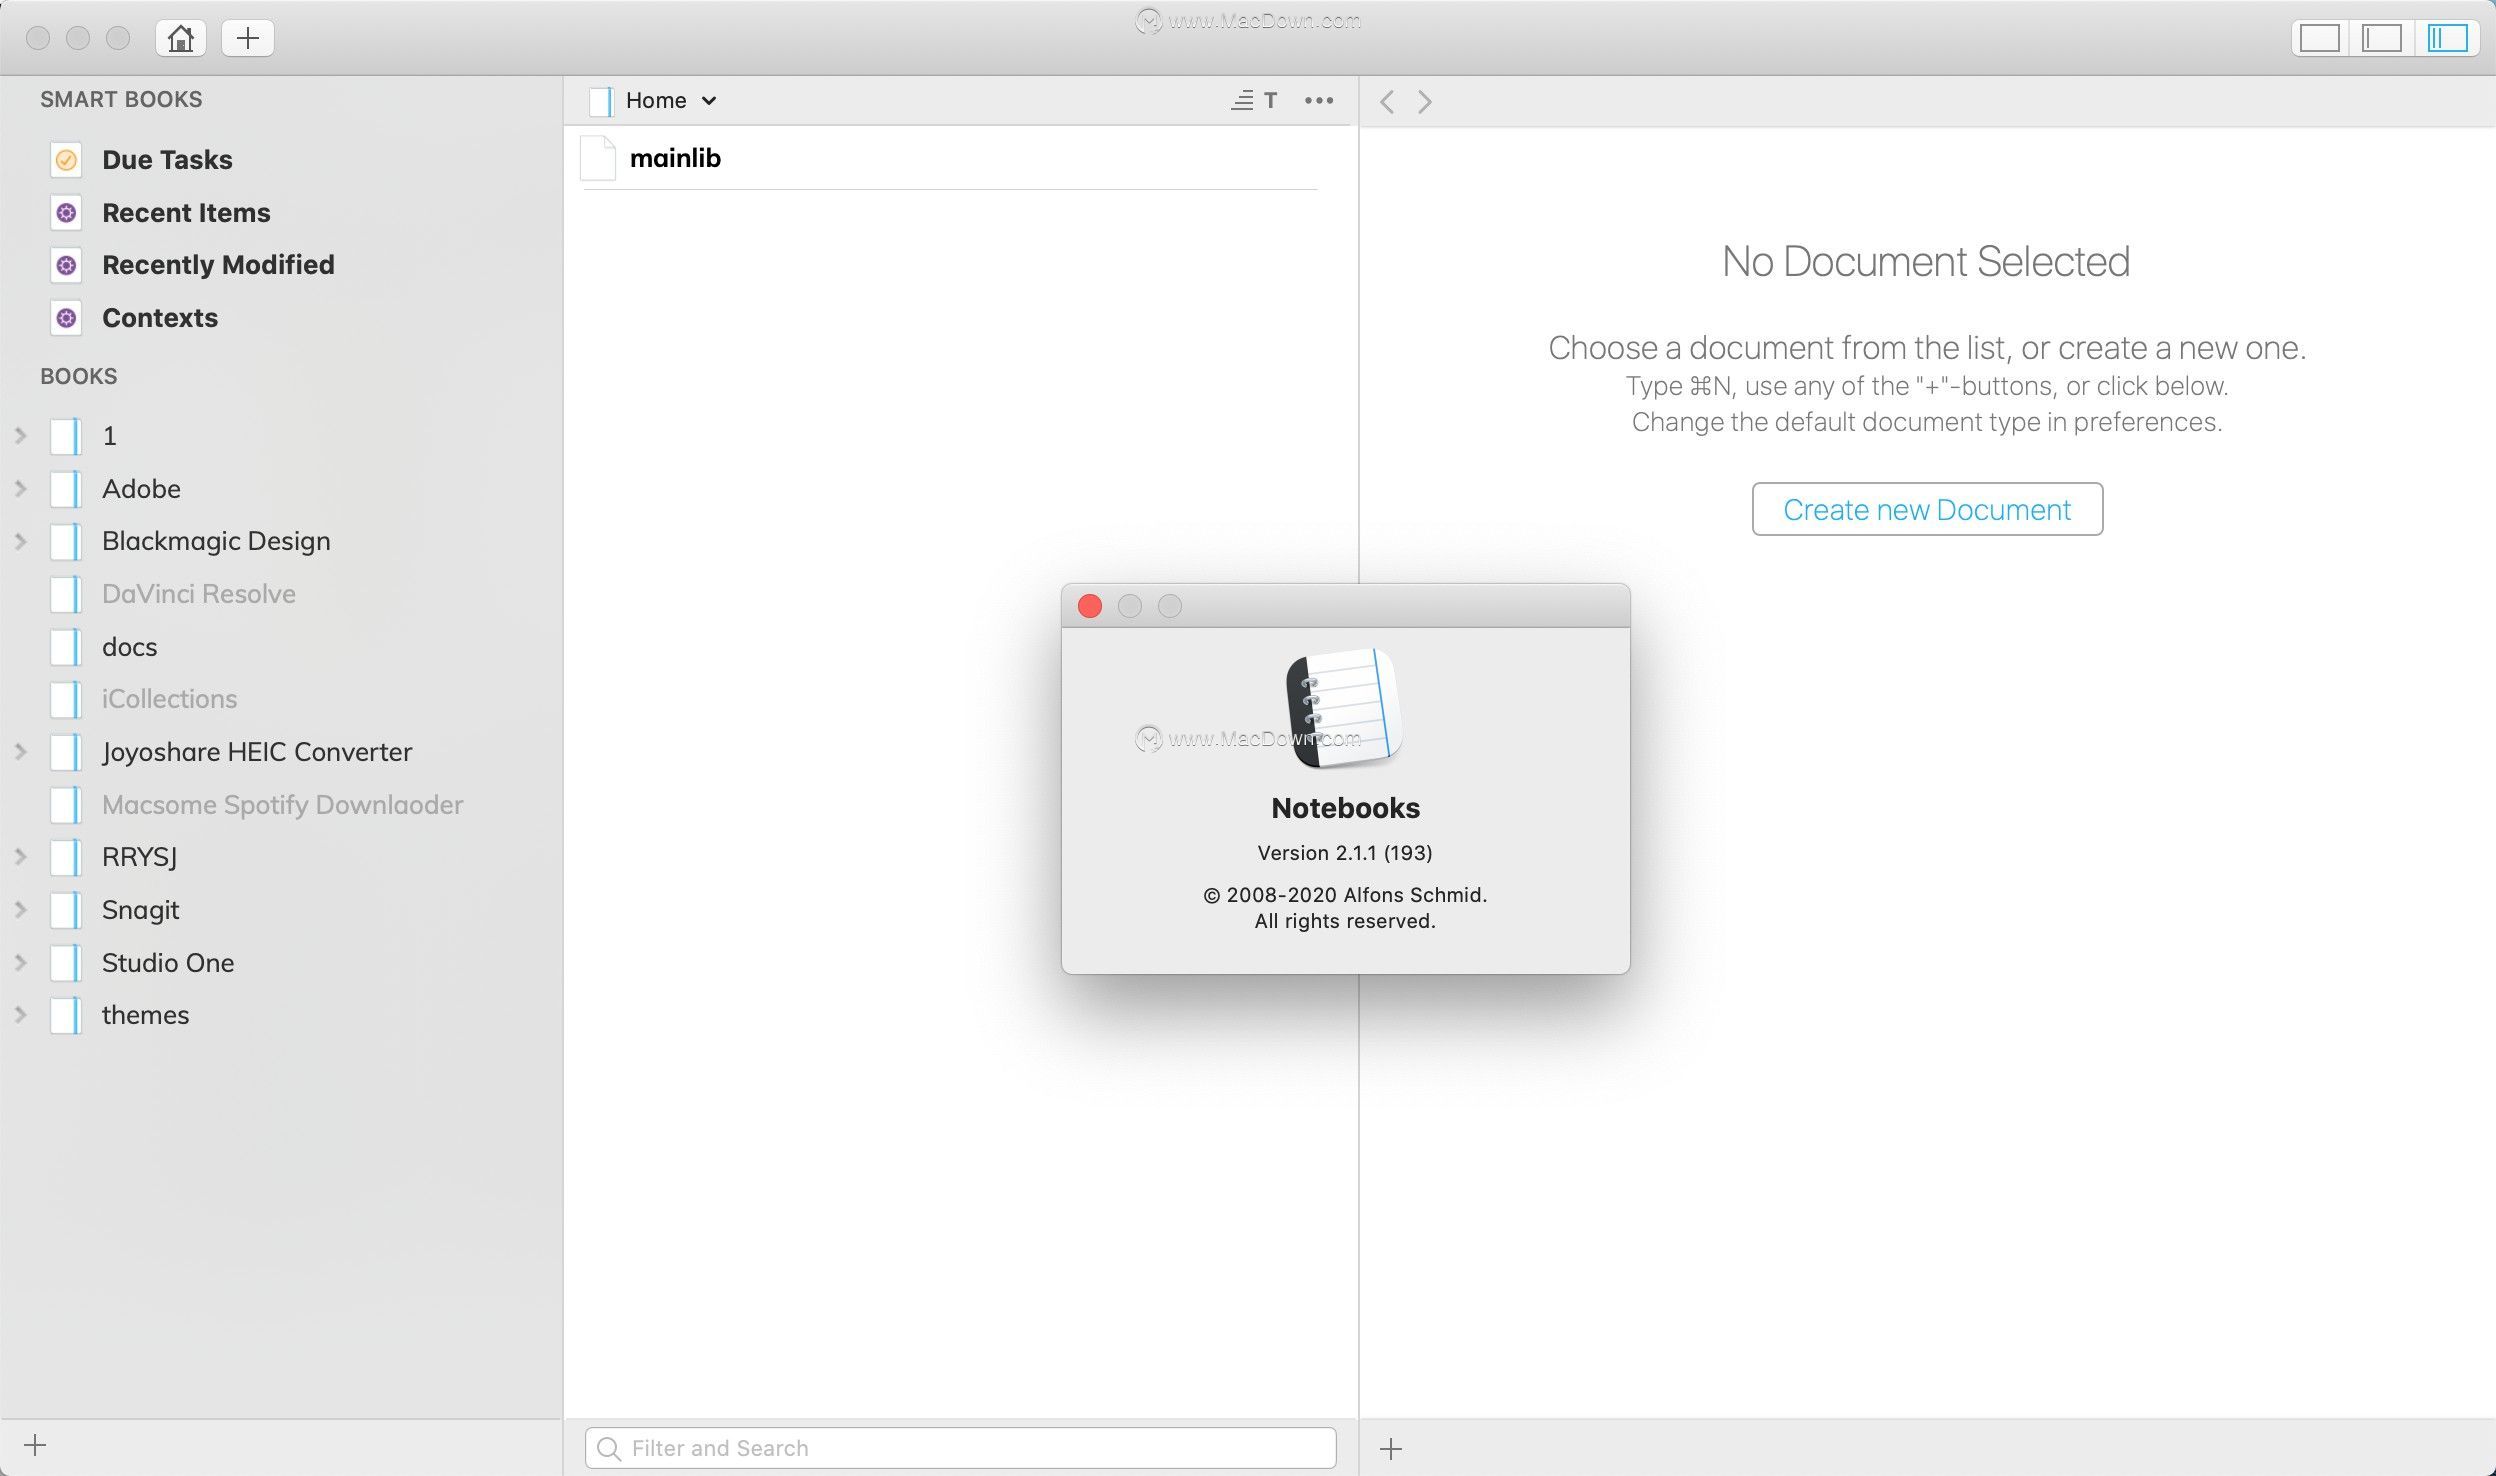
Task: Expand the Studio One book
Action: [x=20, y=963]
